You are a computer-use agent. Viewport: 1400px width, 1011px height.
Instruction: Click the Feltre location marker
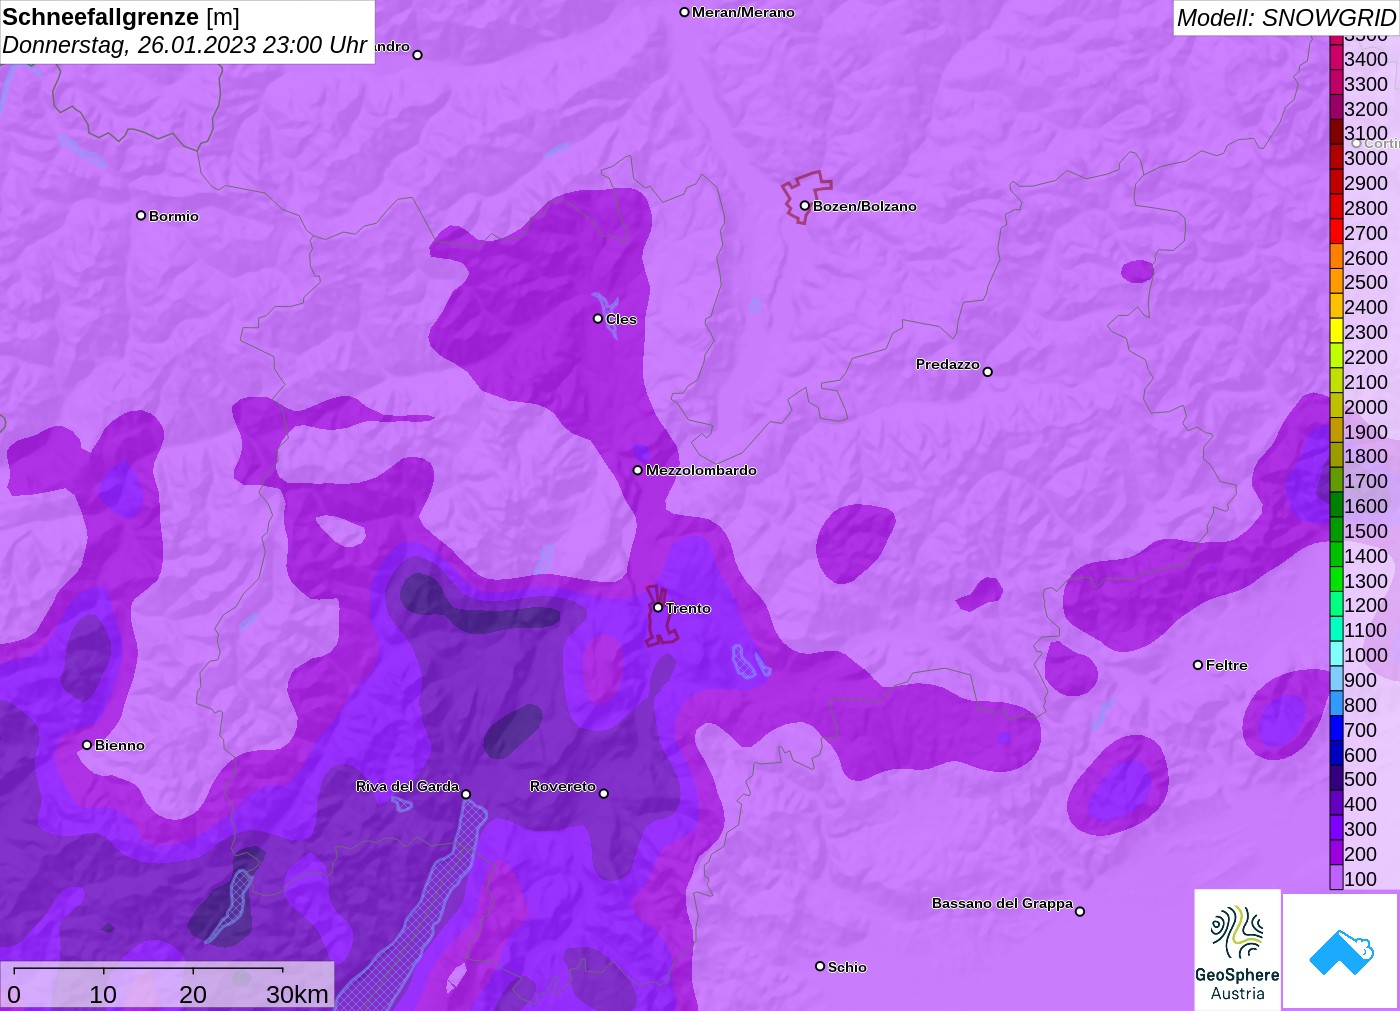click(x=1198, y=665)
